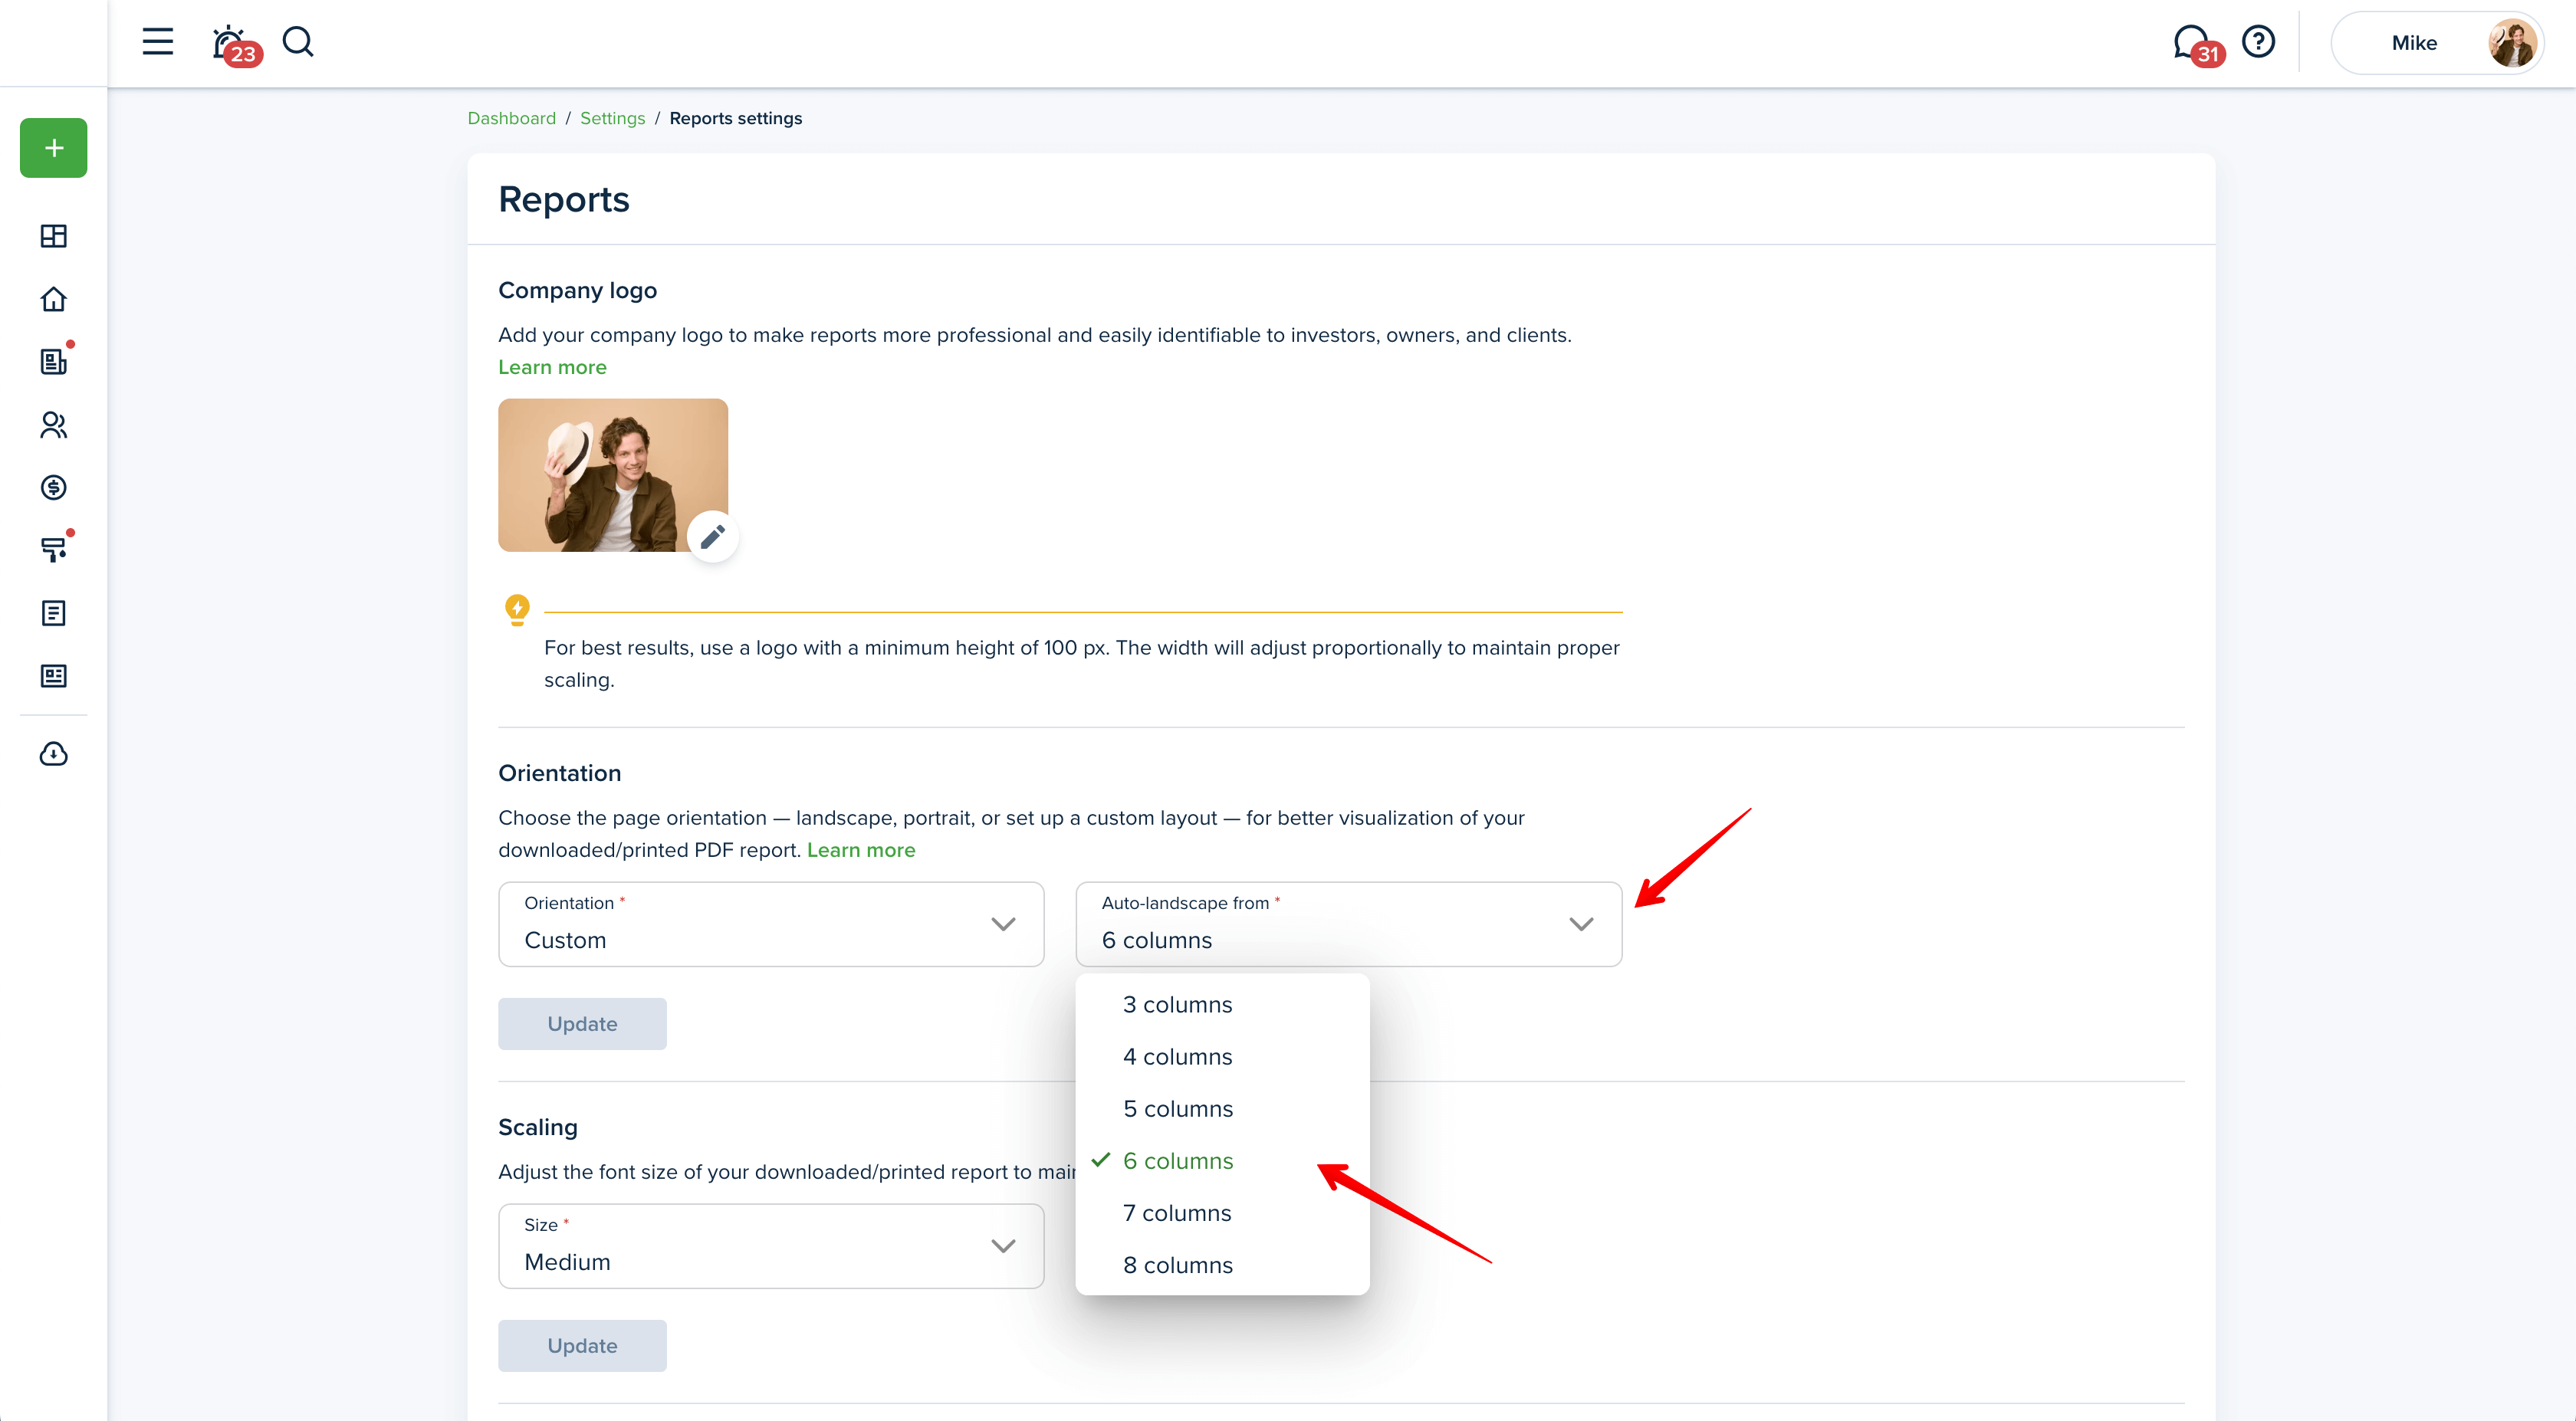Click the green plus create button
The height and width of the screenshot is (1421, 2576).
(54, 148)
